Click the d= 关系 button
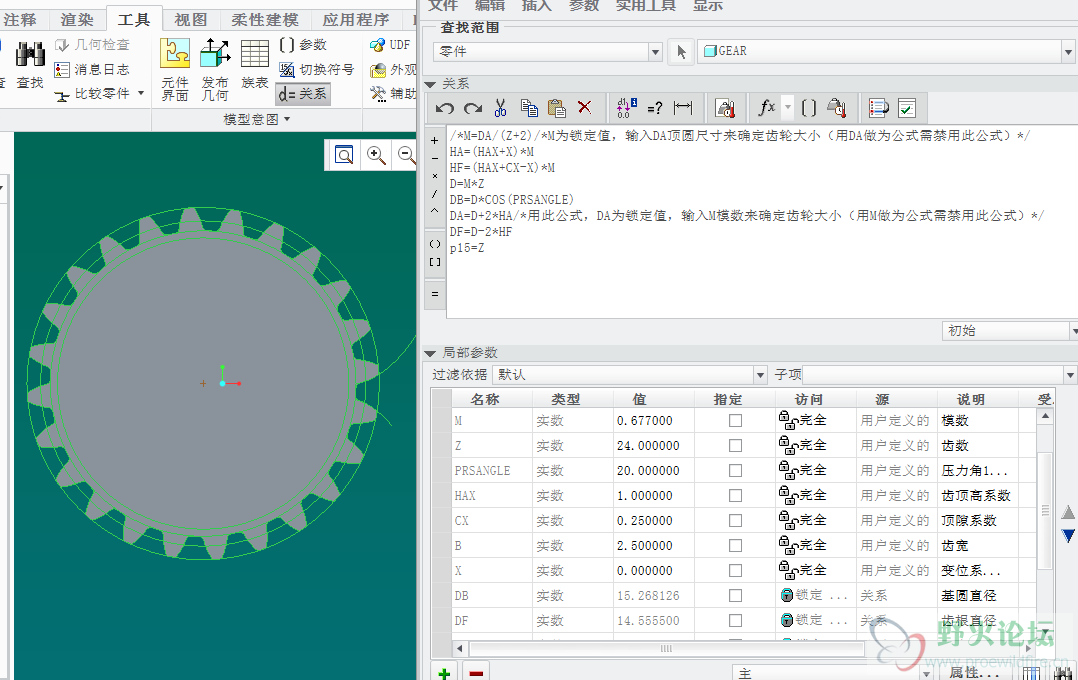1078x680 pixels. point(303,94)
